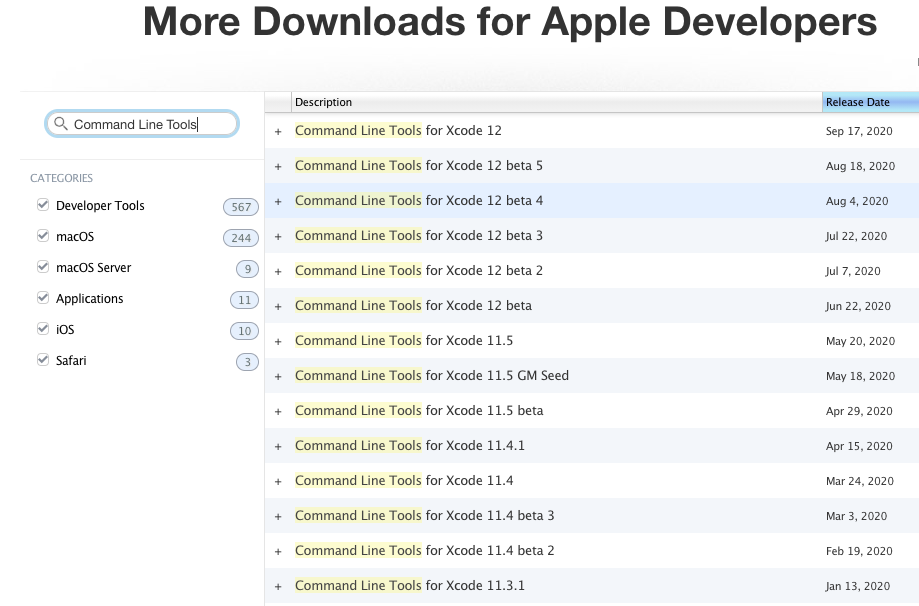Image resolution: width=919 pixels, height=606 pixels.
Task: Expand the Xcode 11.4.1 row
Action: coord(278,447)
